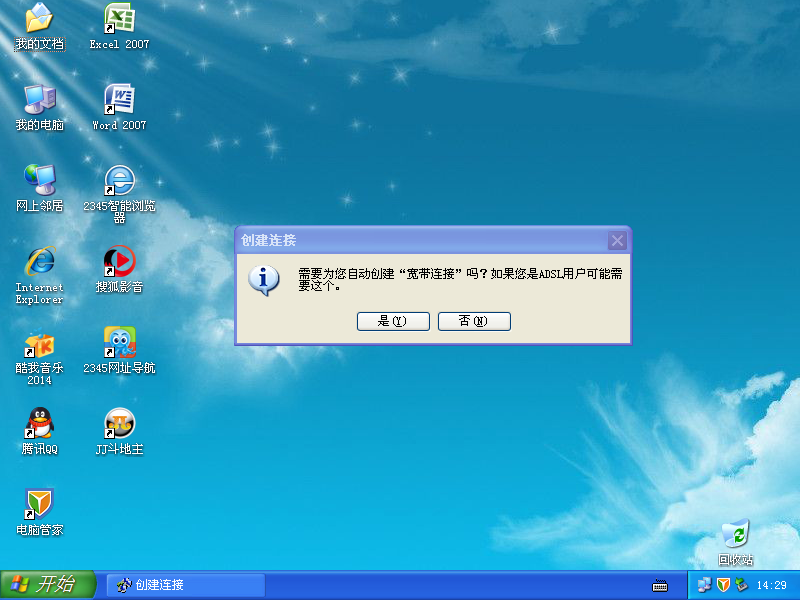Click the blue info icon in dialog
The height and width of the screenshot is (600, 800).
click(264, 280)
